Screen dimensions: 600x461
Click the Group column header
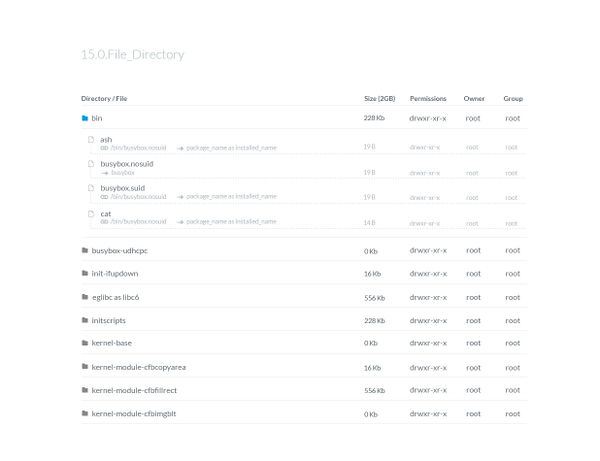click(x=512, y=98)
